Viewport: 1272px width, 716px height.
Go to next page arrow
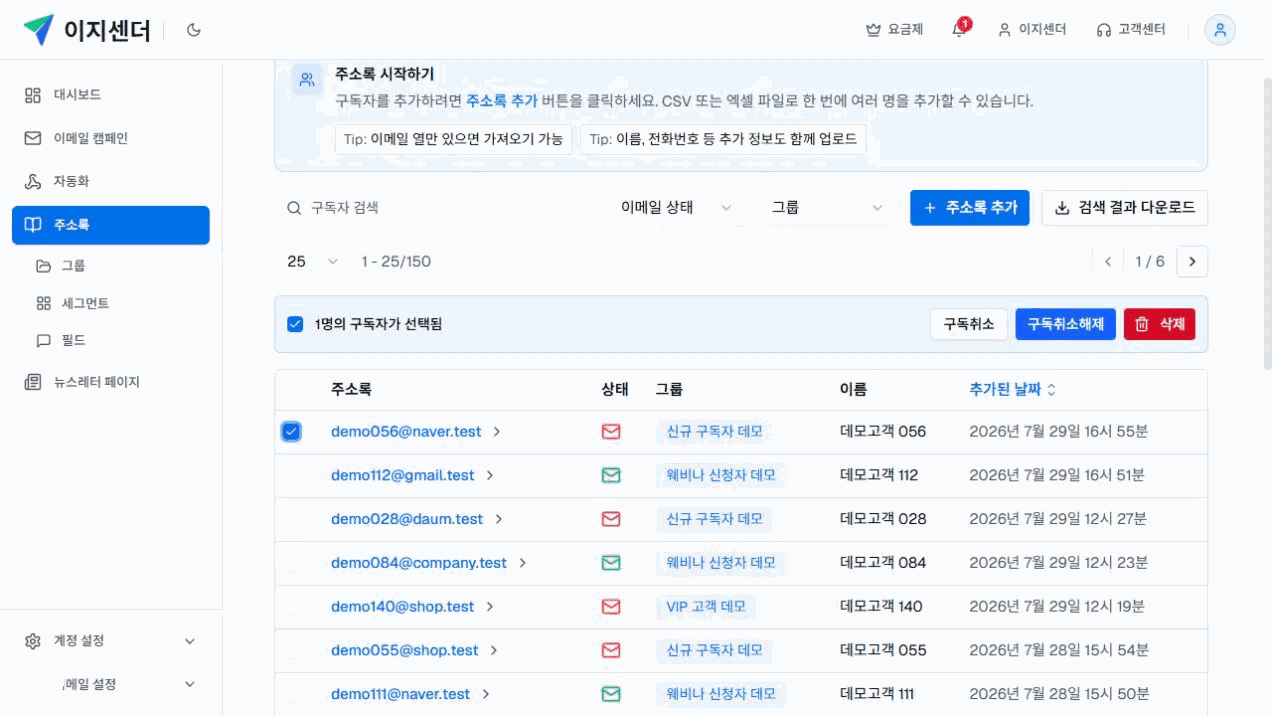1192,262
